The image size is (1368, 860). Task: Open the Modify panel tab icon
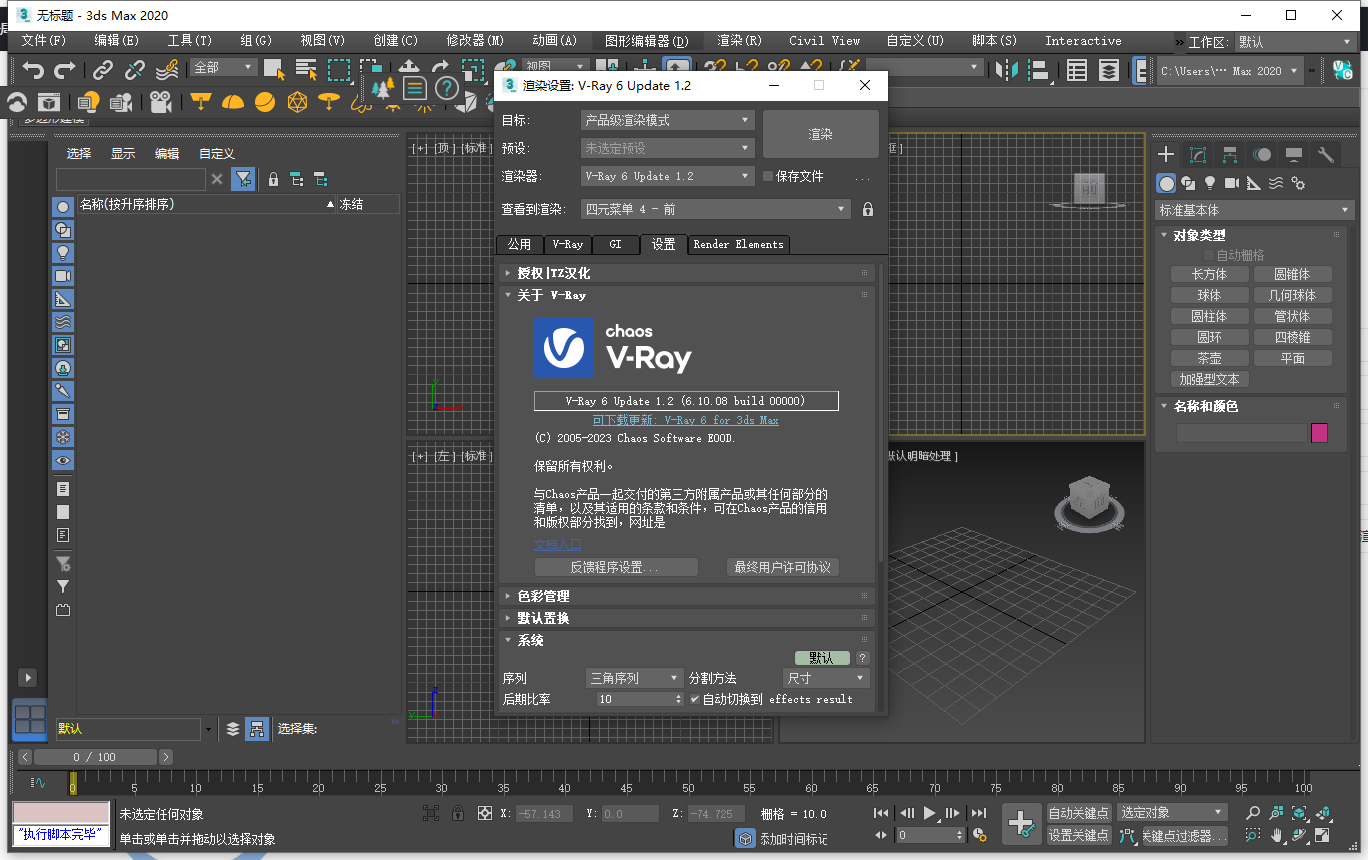click(x=1198, y=154)
